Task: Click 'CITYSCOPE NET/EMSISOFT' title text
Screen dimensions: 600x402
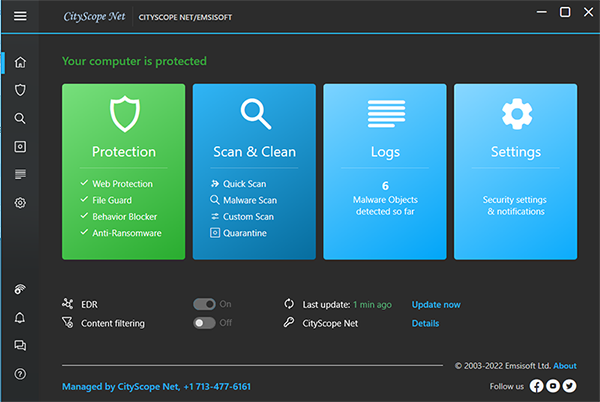Action: click(x=185, y=17)
